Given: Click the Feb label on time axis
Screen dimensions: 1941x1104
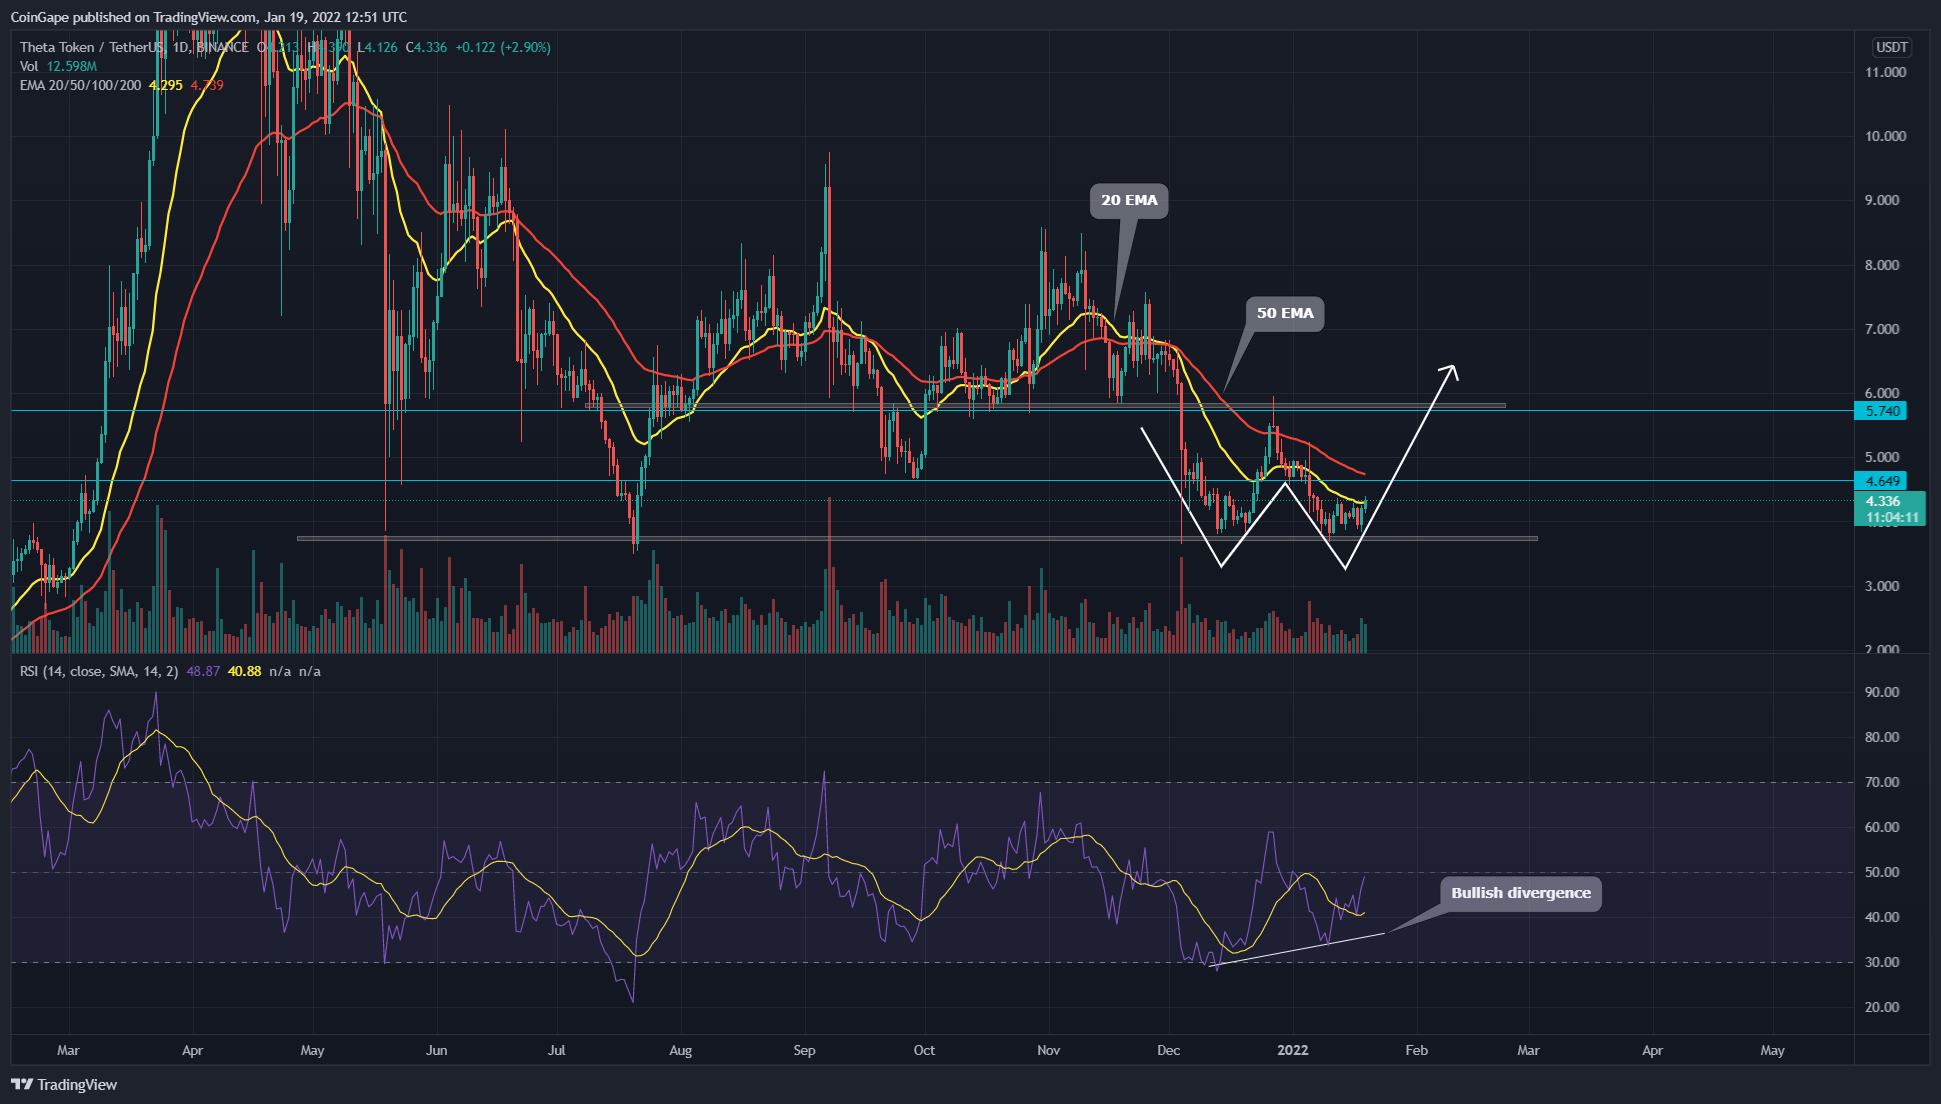Looking at the screenshot, I should (x=1416, y=1050).
